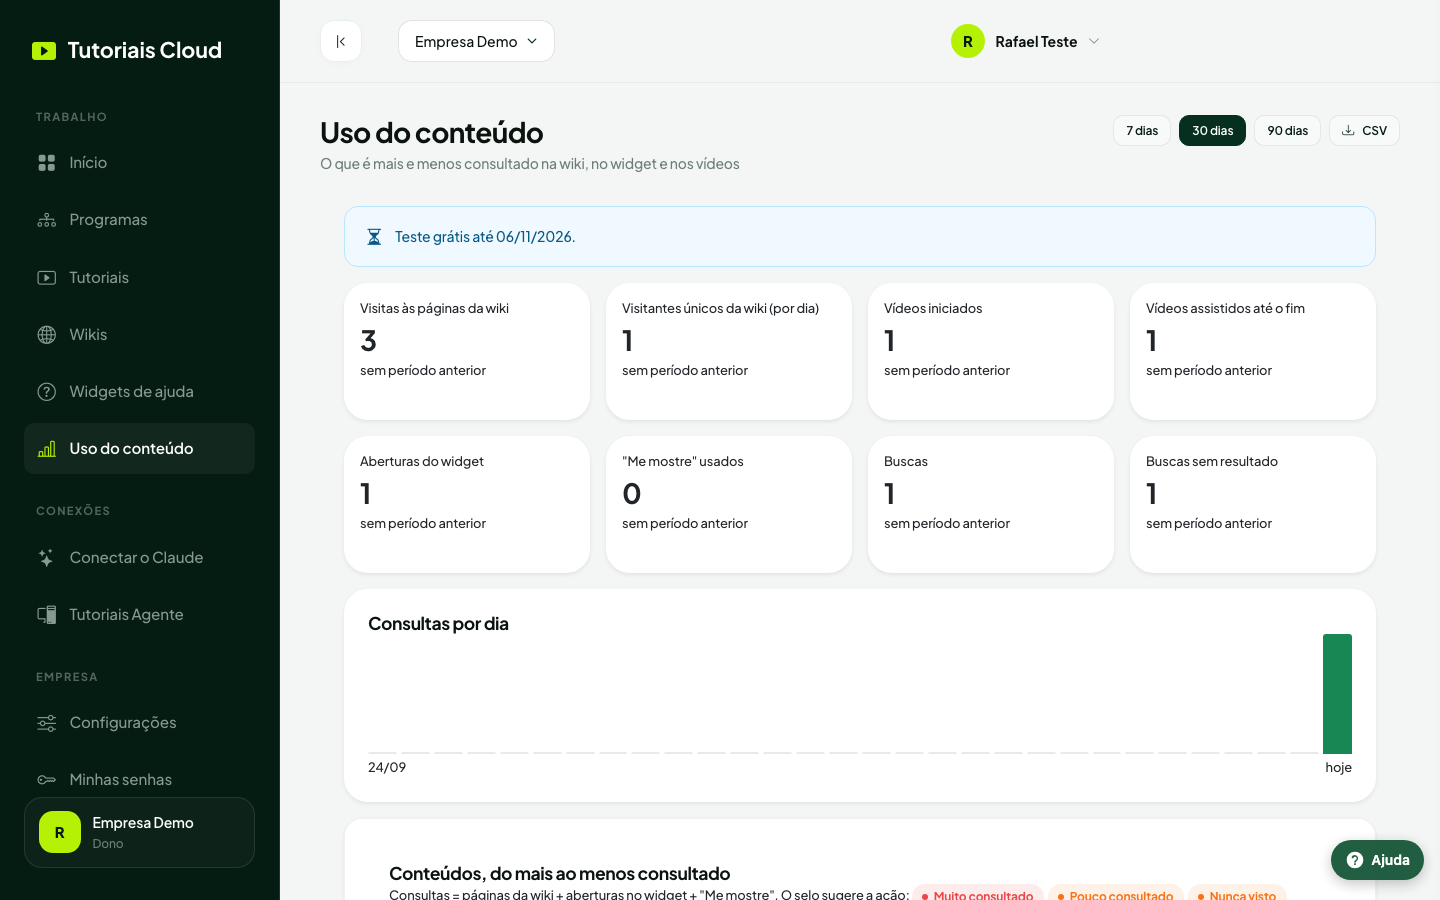Open Tutoriais Agente via its device icon
The width and height of the screenshot is (1440, 900).
47,615
